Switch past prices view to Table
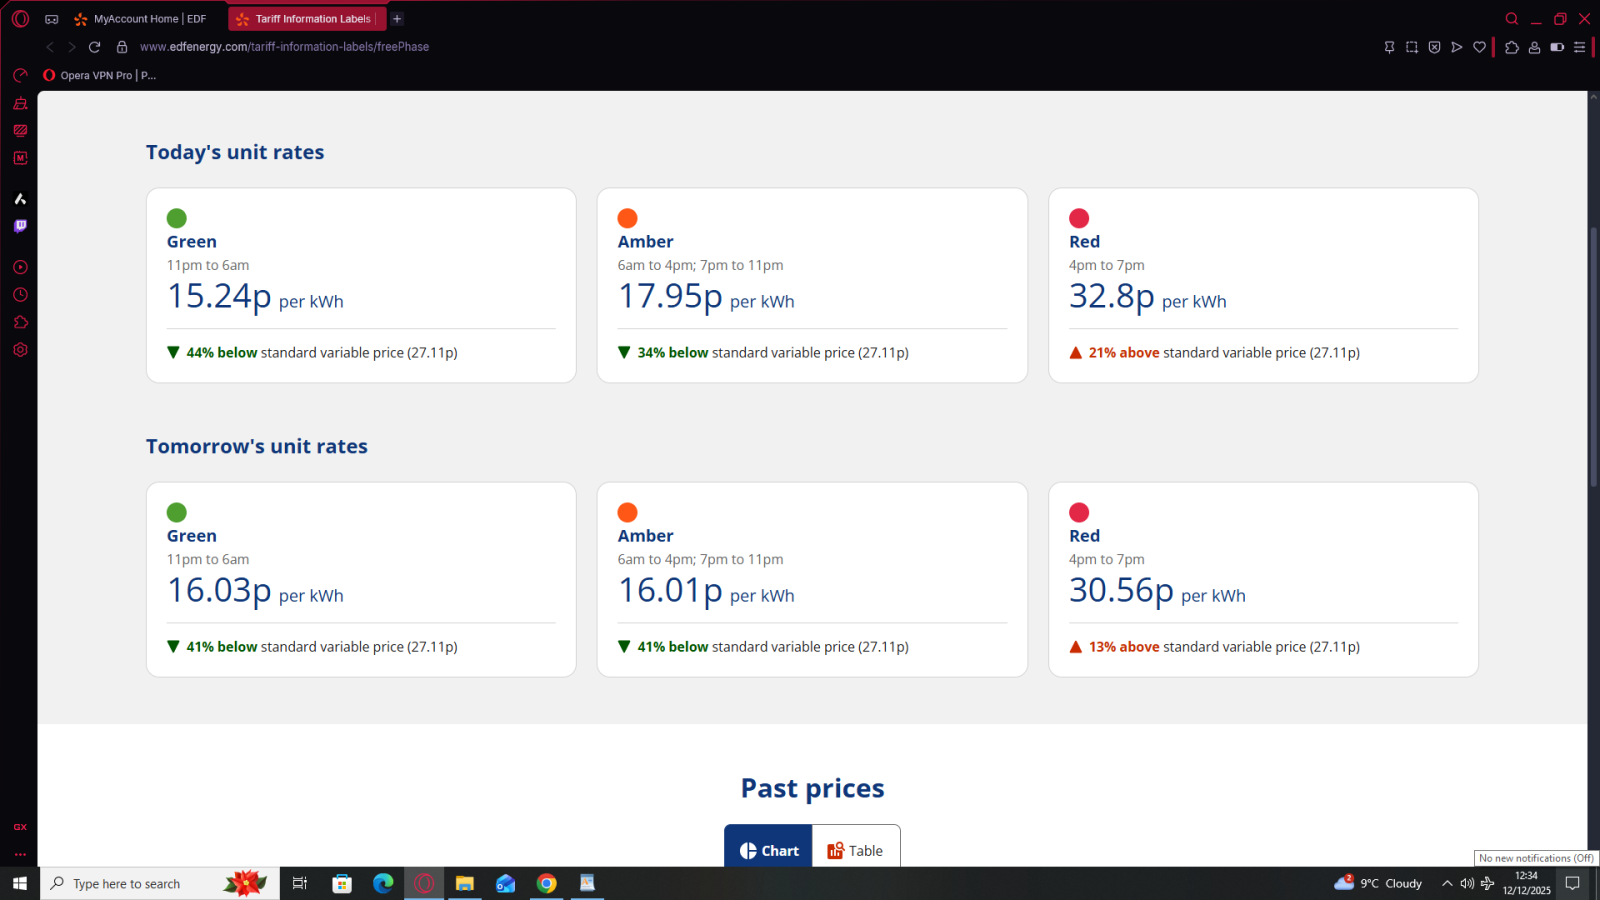1600x900 pixels. (856, 850)
